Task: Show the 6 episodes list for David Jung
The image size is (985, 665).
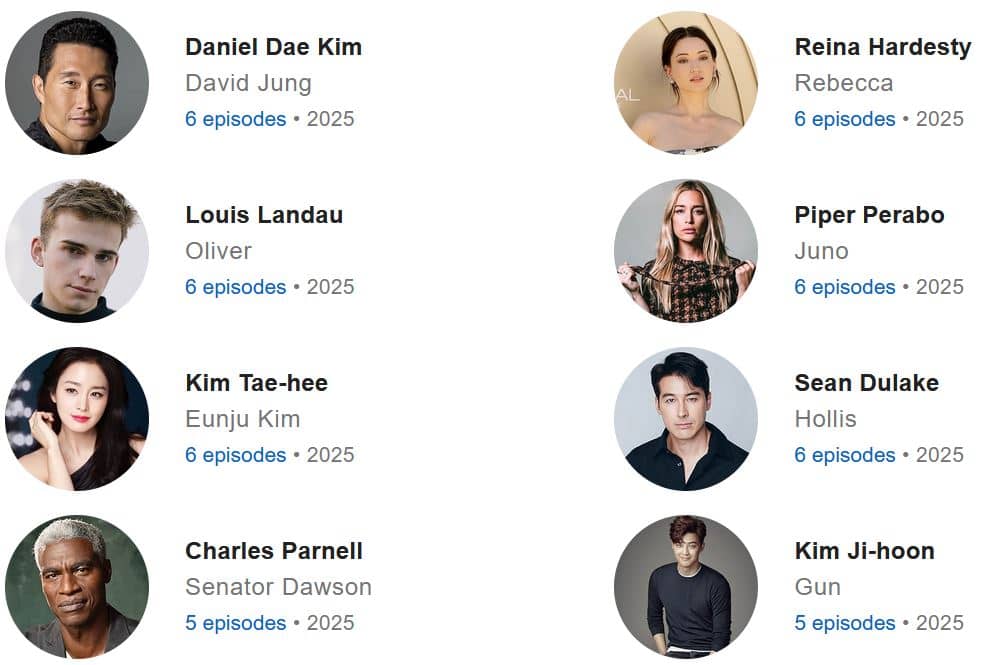Action: (235, 119)
